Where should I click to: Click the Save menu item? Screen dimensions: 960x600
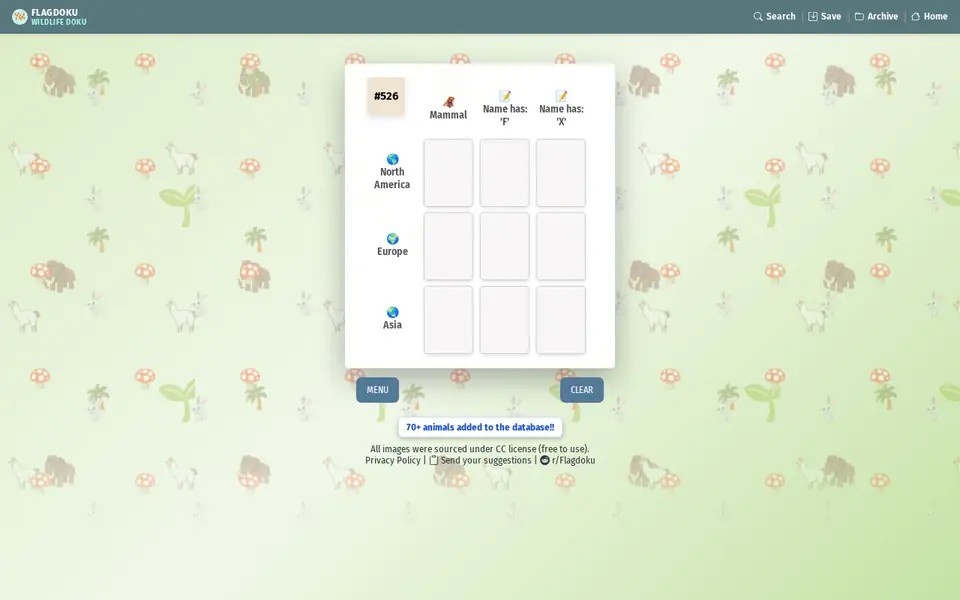[825, 17]
